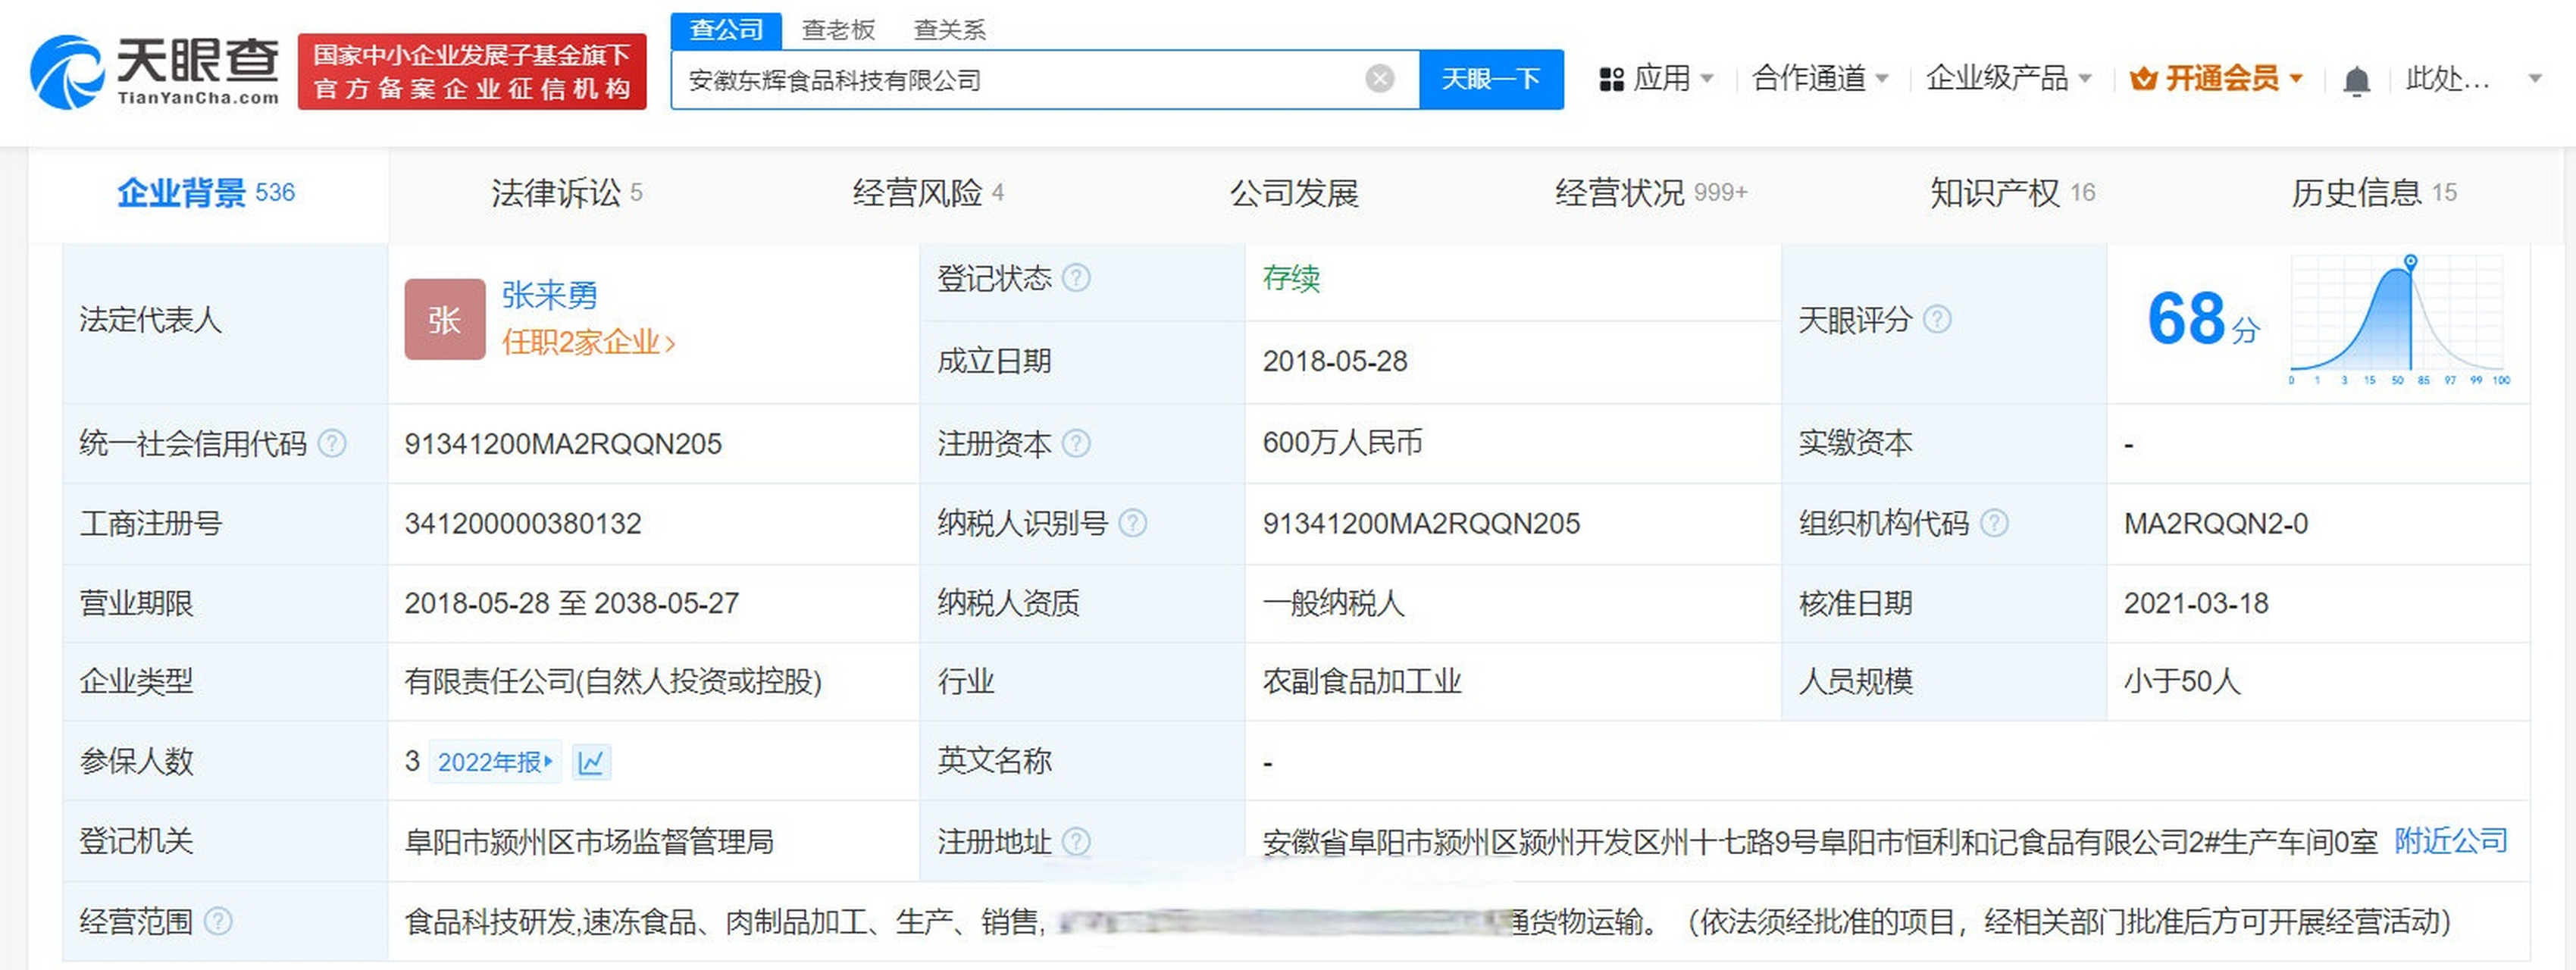Image resolution: width=2576 pixels, height=970 pixels.
Task: Click the 600万人民币 capital value
Action: (1342, 443)
